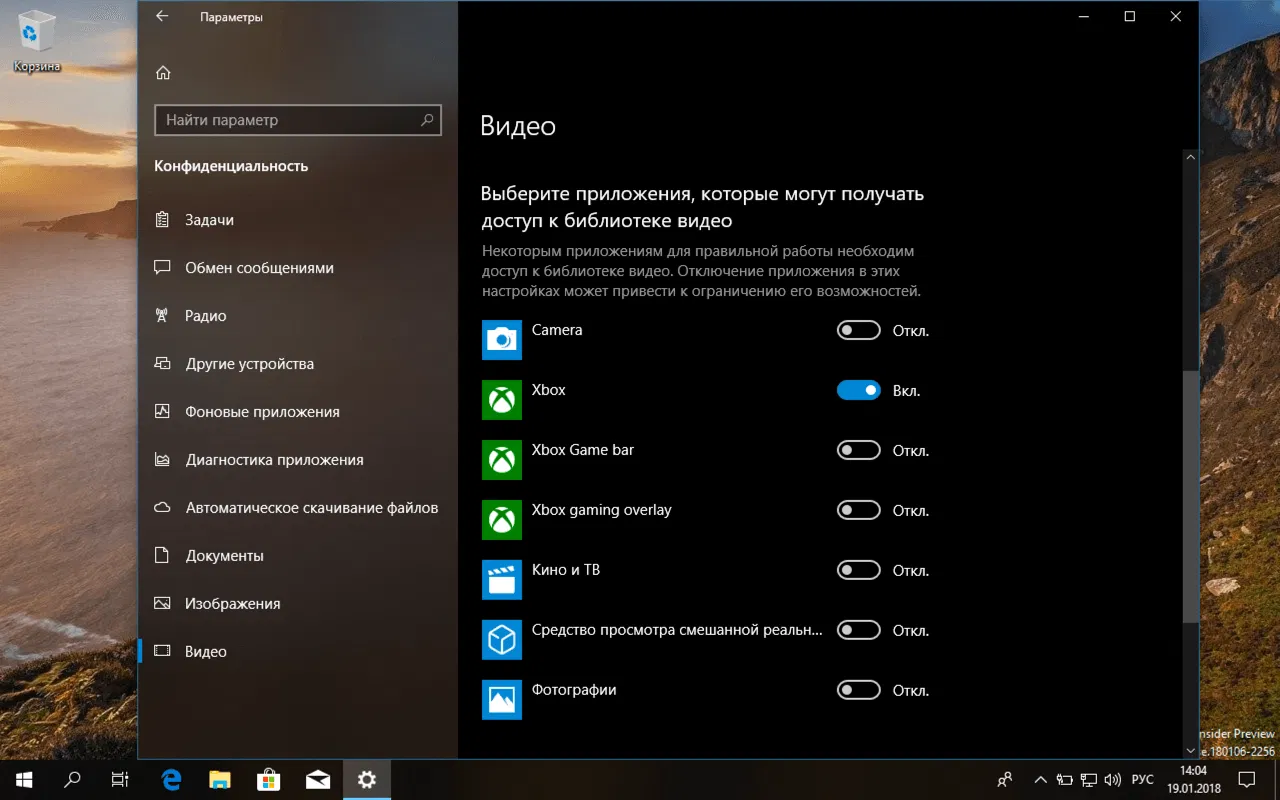Enable video access for Camera
1280x800 pixels.
coord(858,330)
